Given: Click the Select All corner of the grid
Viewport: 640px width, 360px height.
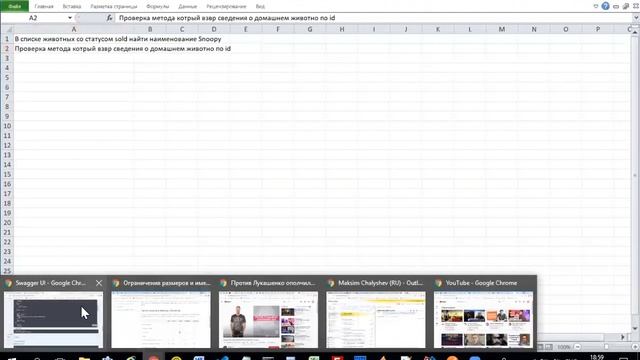Looking at the screenshot, I should (x=7, y=29).
